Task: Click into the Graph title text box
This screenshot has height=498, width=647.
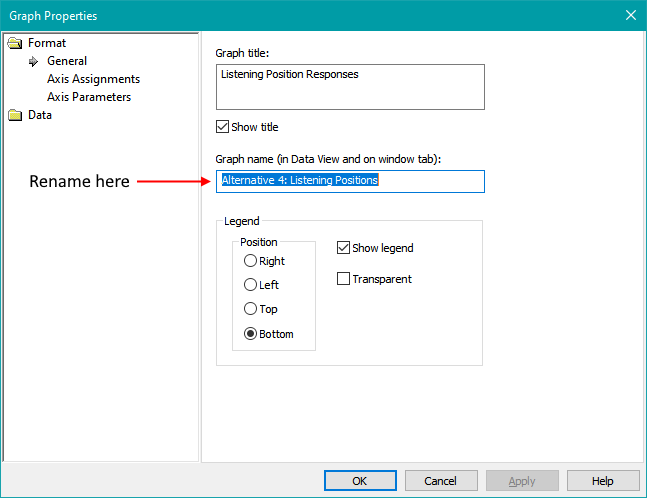Action: click(350, 87)
